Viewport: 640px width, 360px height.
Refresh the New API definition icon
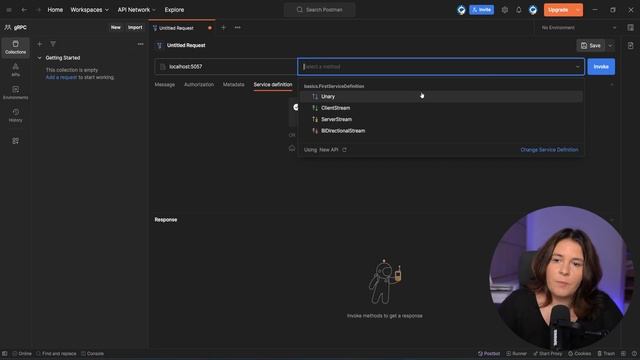(344, 150)
